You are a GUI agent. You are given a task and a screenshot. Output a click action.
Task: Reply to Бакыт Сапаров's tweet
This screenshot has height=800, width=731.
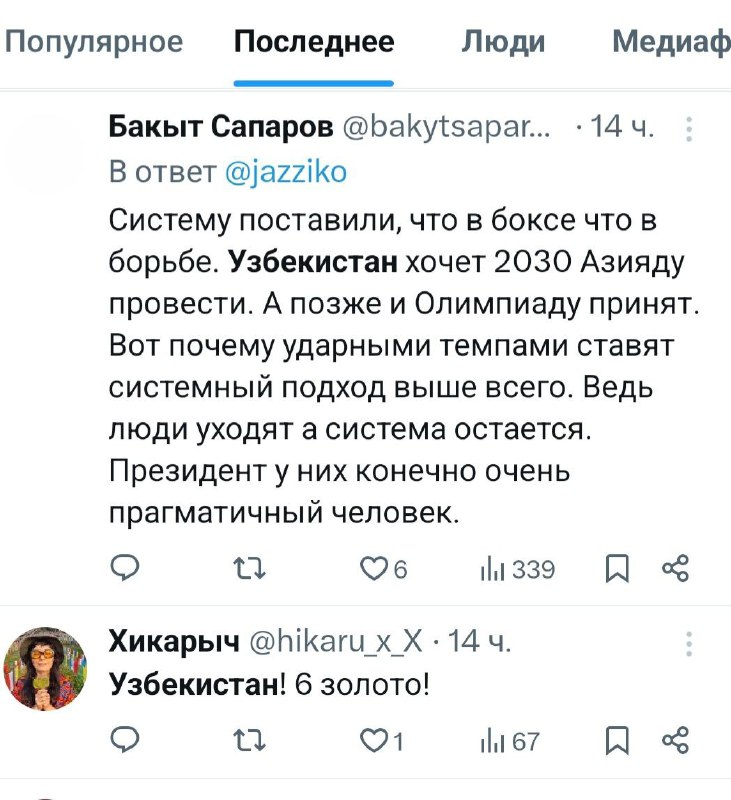click(x=125, y=568)
